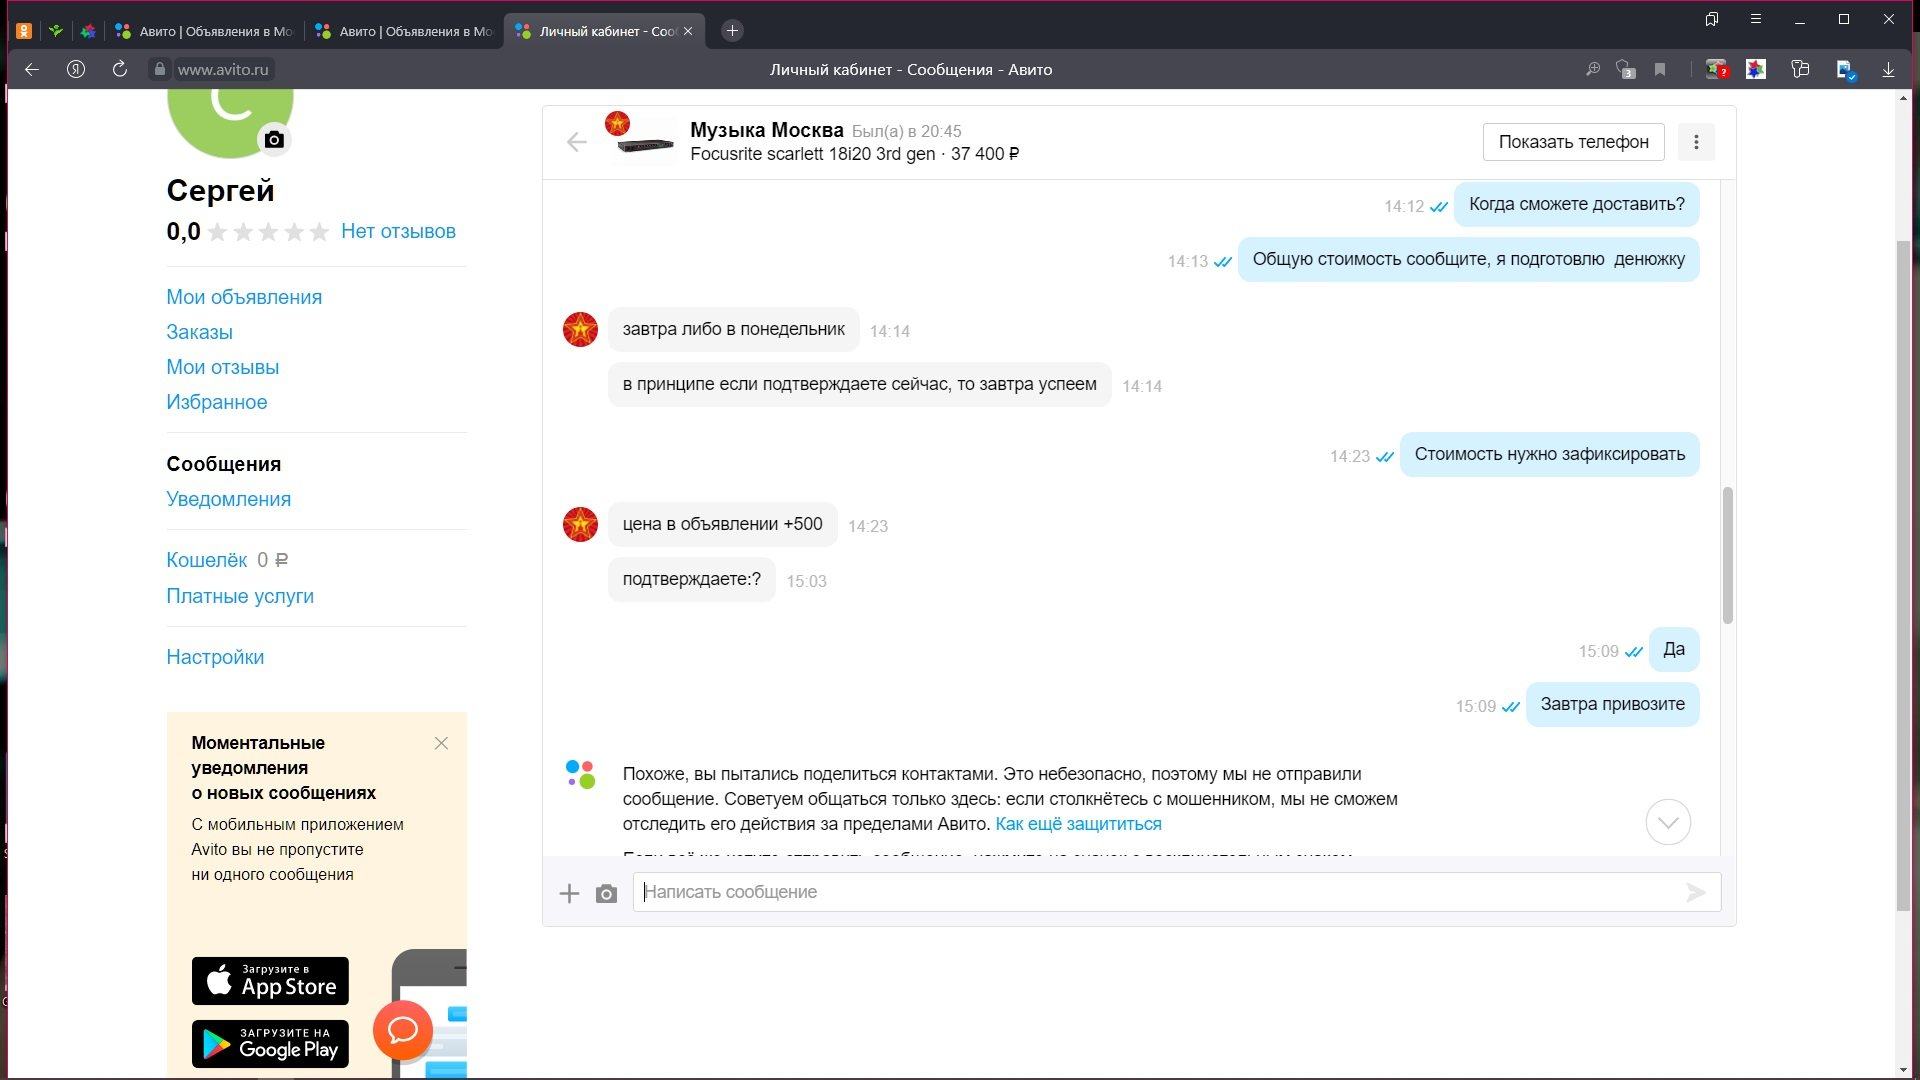Open the Как ещё защититься link

pos(1078,824)
